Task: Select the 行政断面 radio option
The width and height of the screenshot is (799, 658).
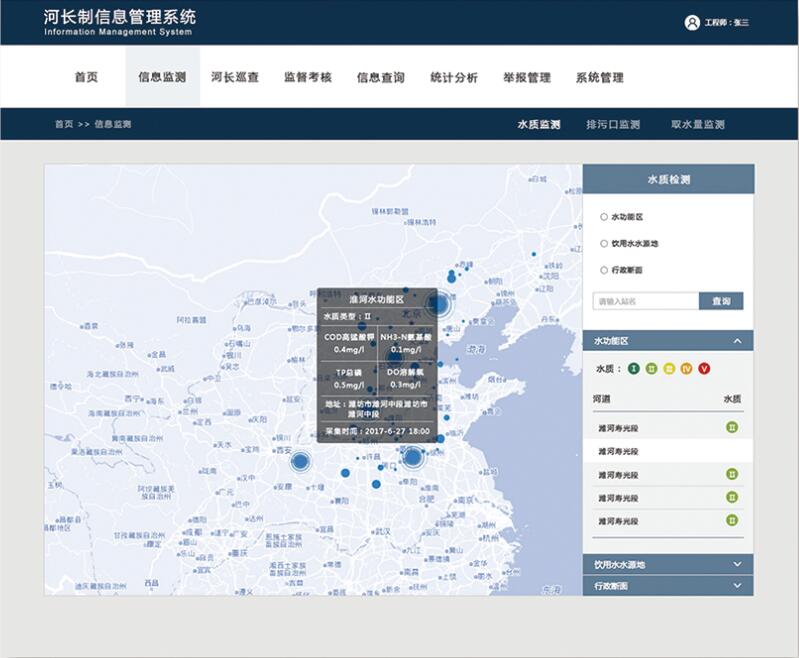Action: (604, 270)
